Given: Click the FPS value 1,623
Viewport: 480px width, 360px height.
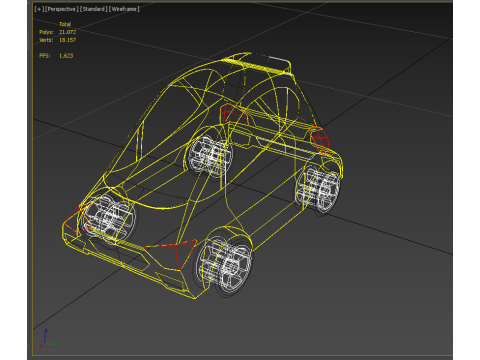Looking at the screenshot, I should pyautogui.click(x=66, y=56).
